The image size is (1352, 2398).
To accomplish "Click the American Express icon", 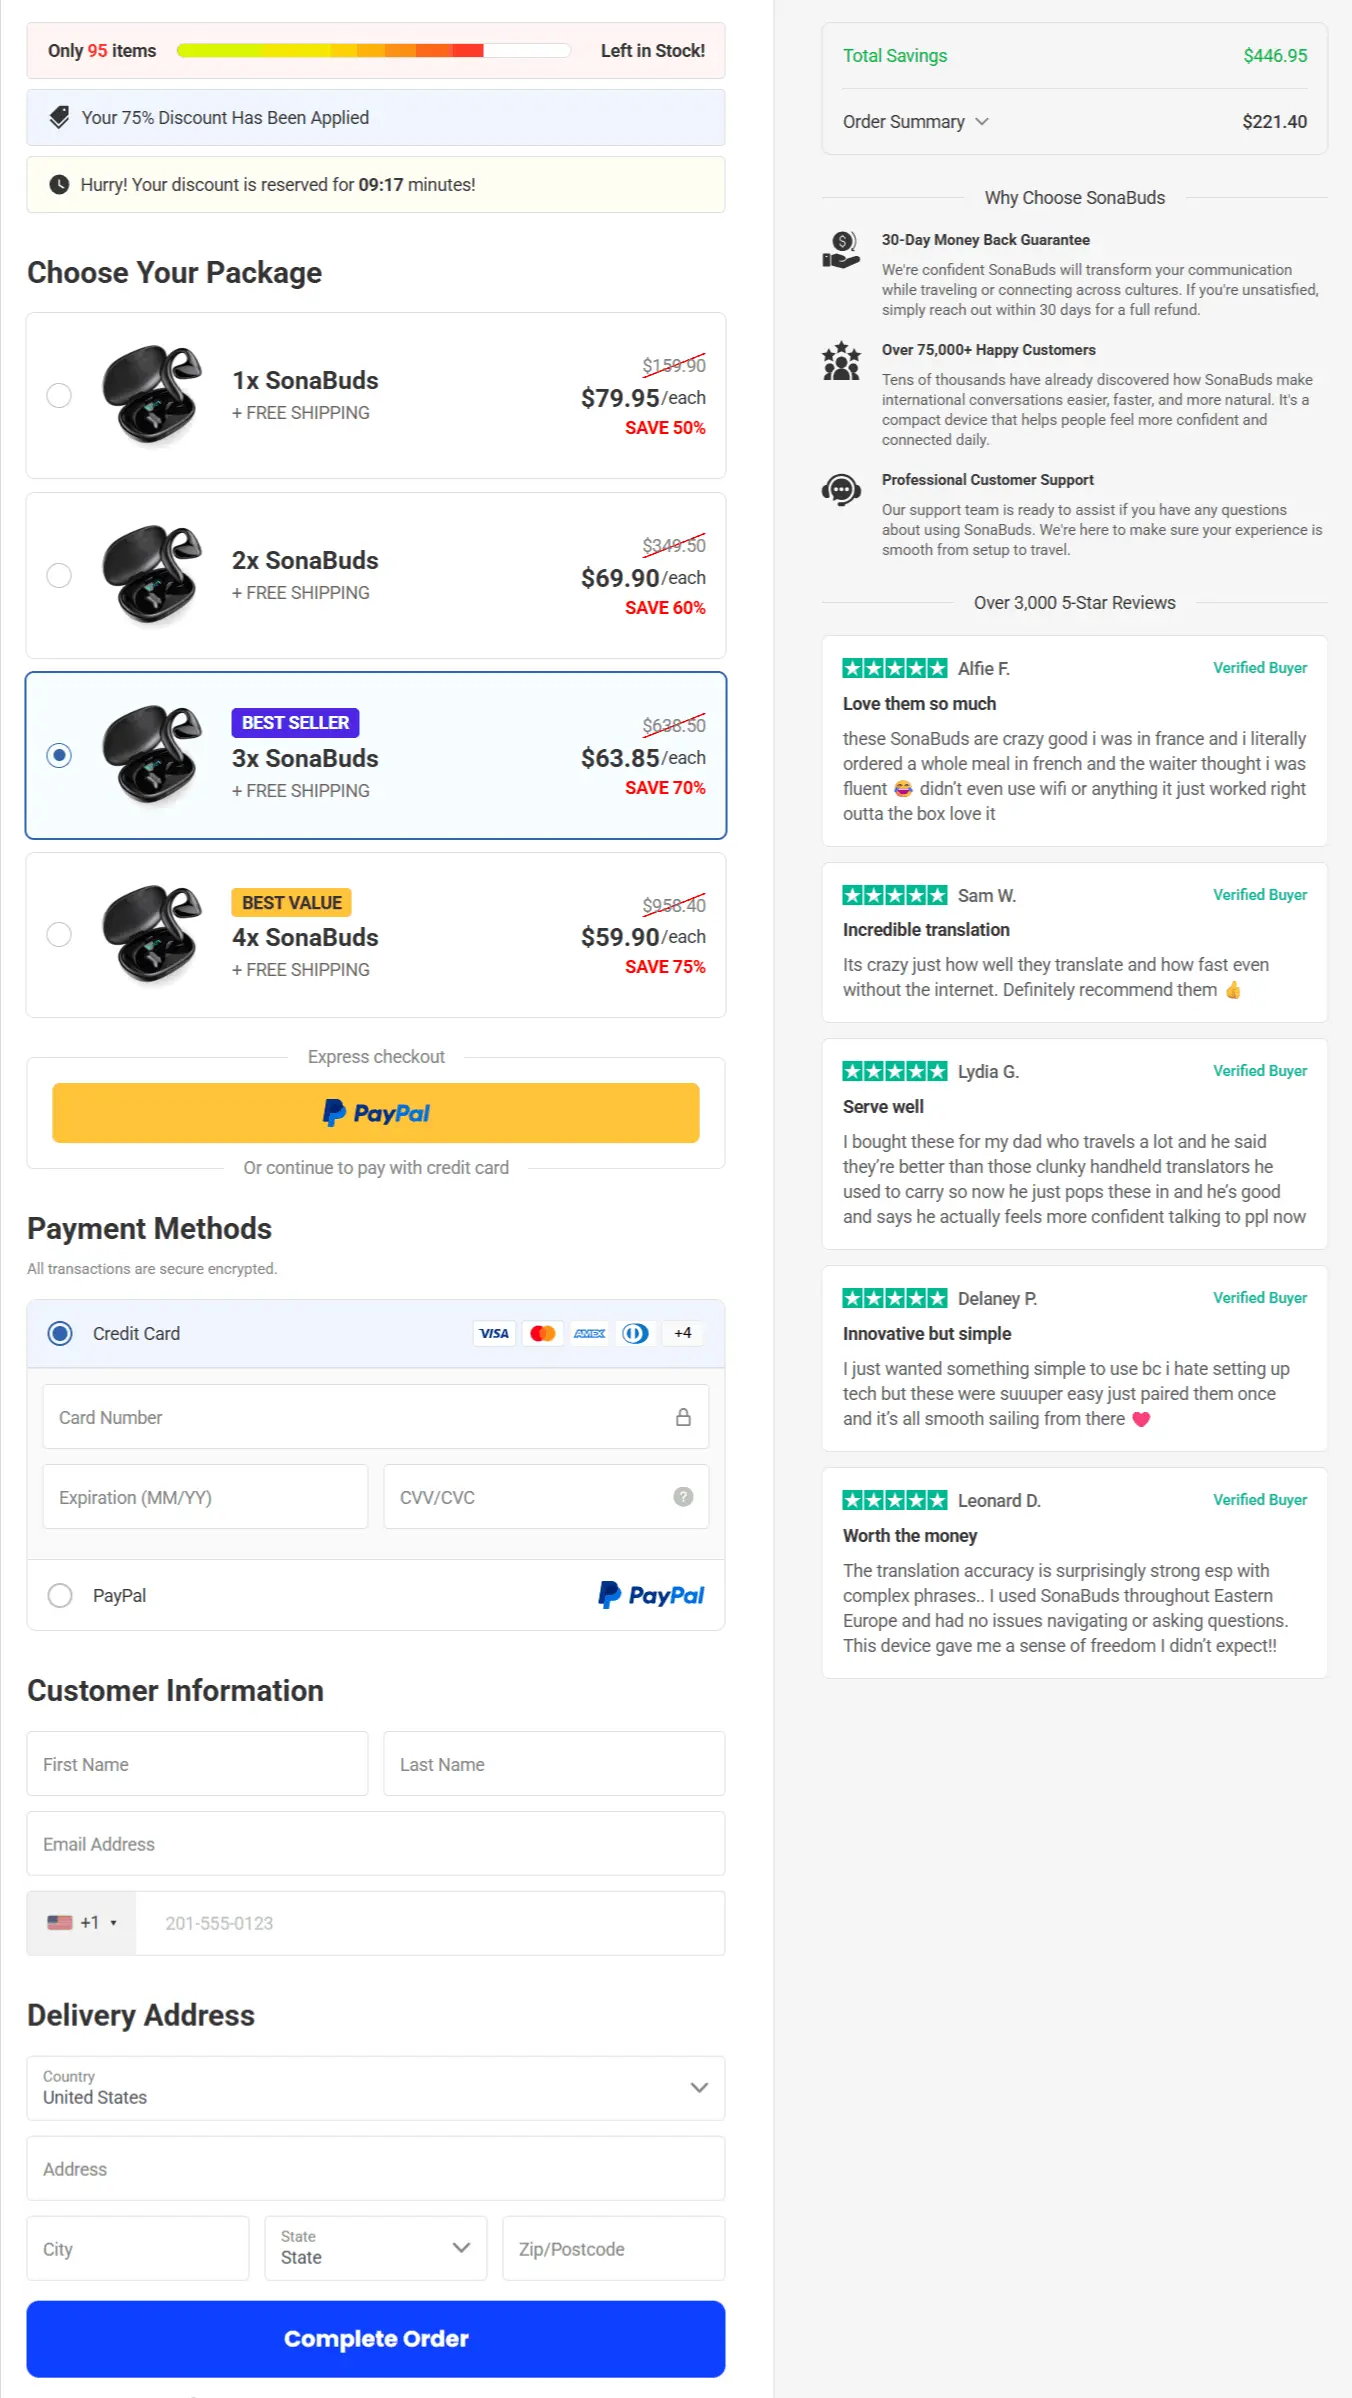I will (589, 1333).
